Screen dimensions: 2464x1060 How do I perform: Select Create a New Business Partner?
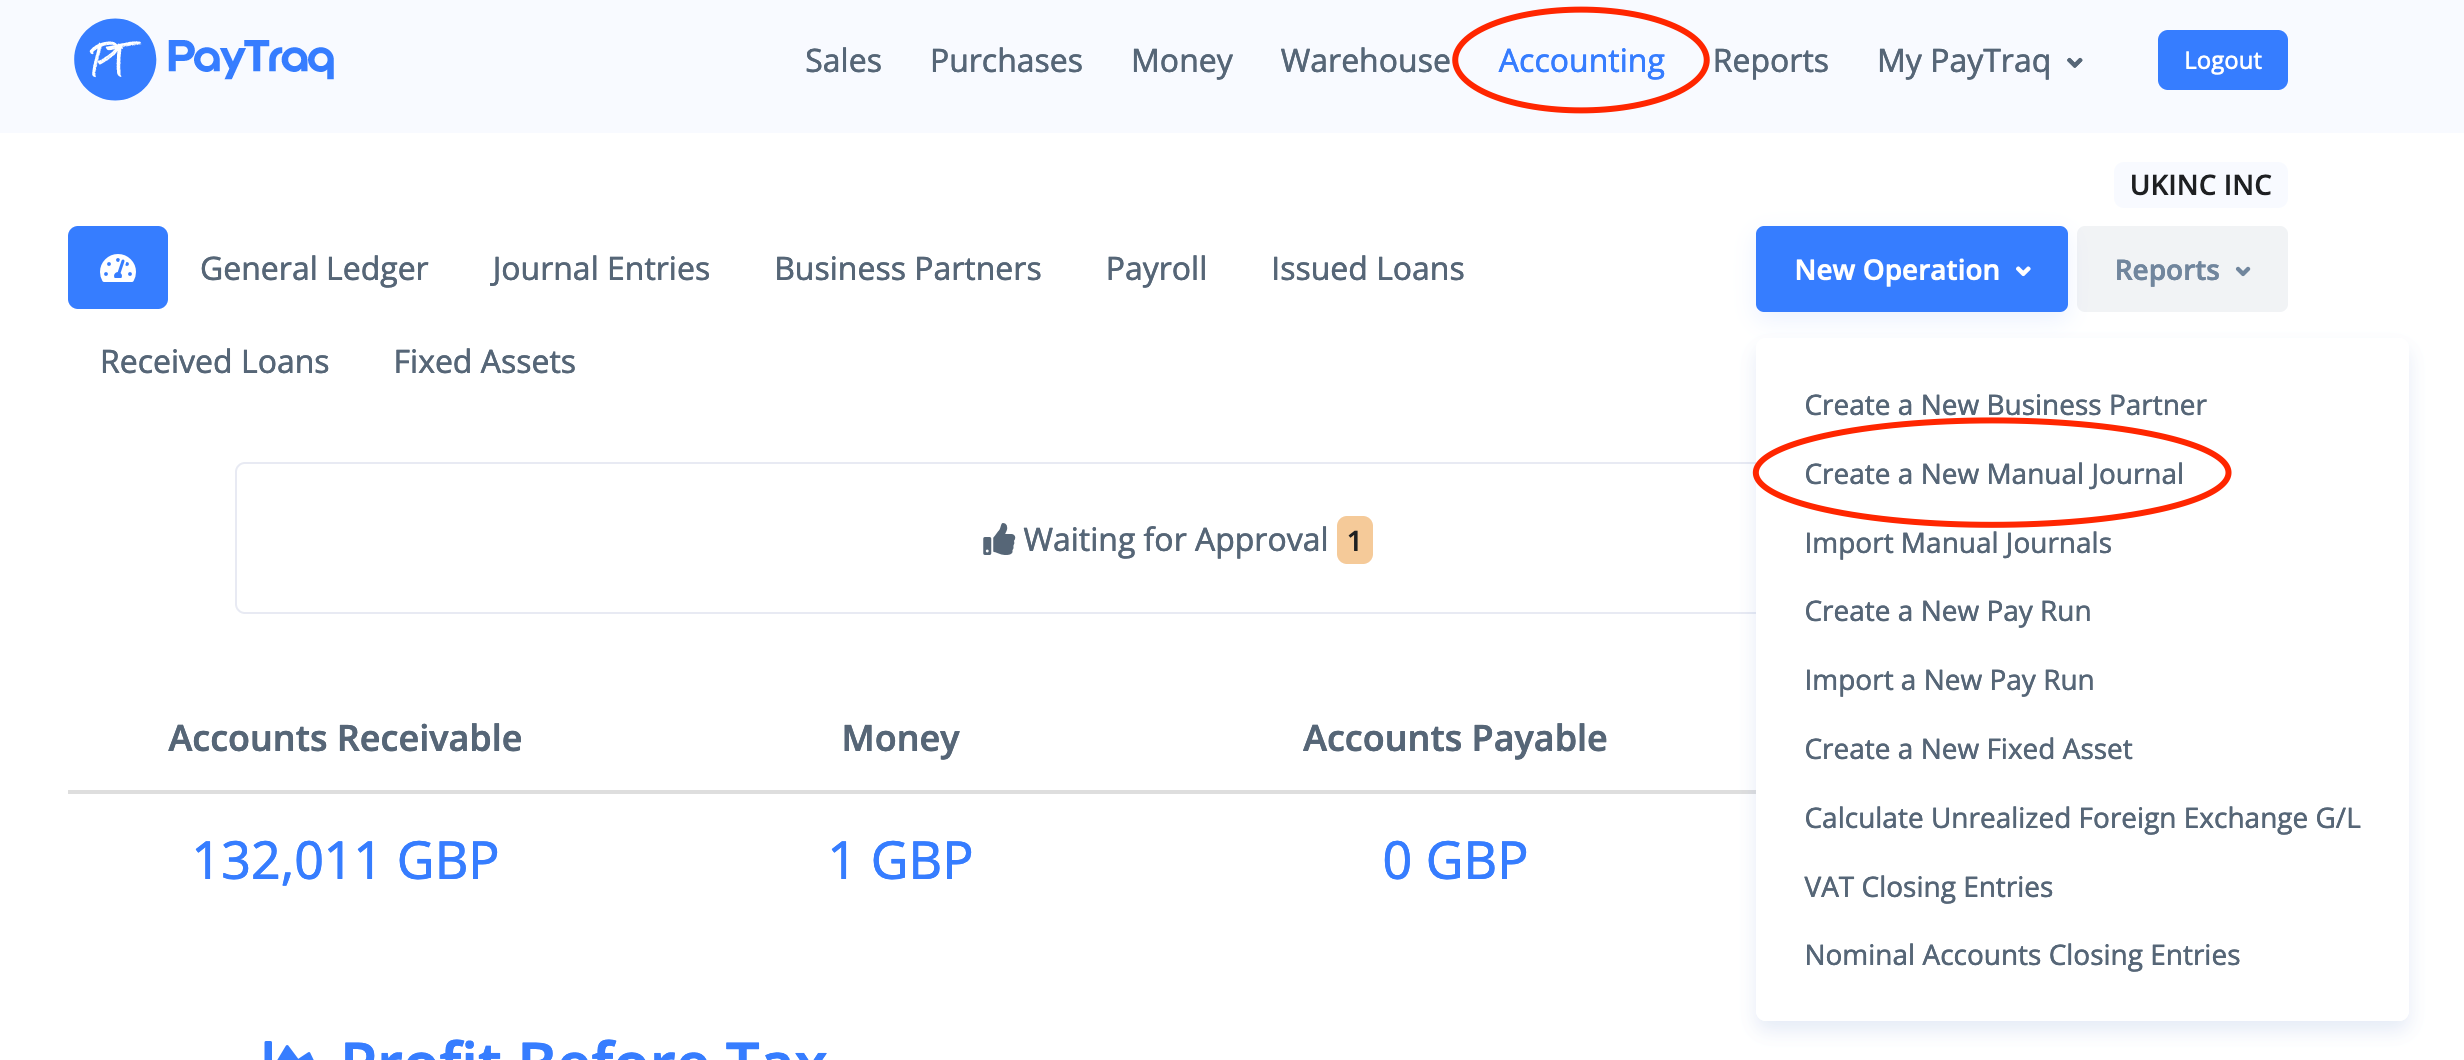pyautogui.click(x=2004, y=405)
